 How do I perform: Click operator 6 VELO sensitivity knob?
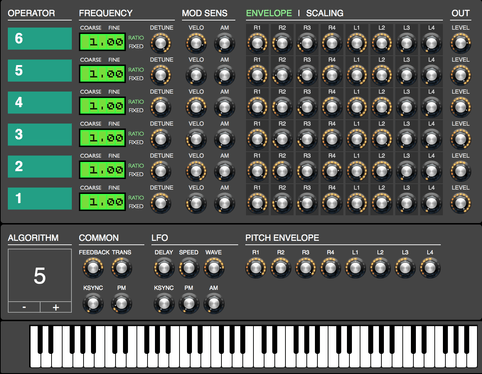[196, 43]
